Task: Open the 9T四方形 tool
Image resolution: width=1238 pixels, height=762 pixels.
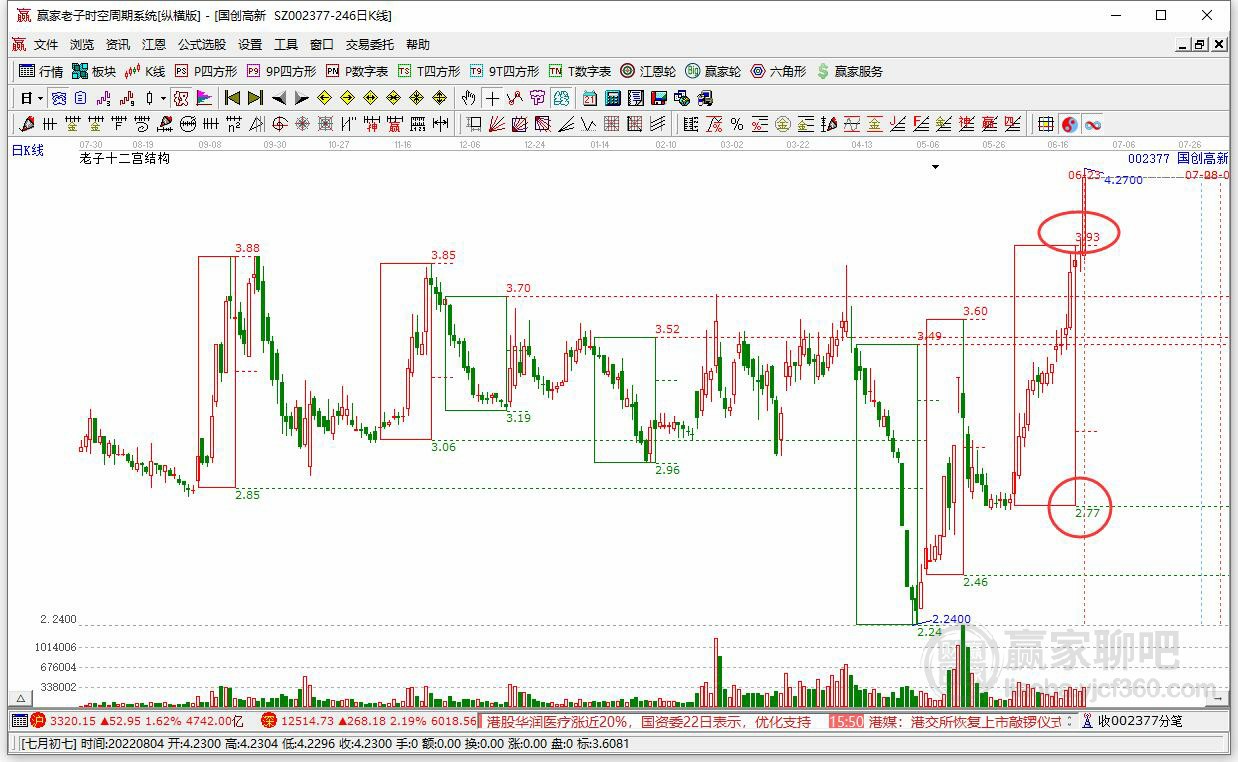Action: (x=504, y=71)
